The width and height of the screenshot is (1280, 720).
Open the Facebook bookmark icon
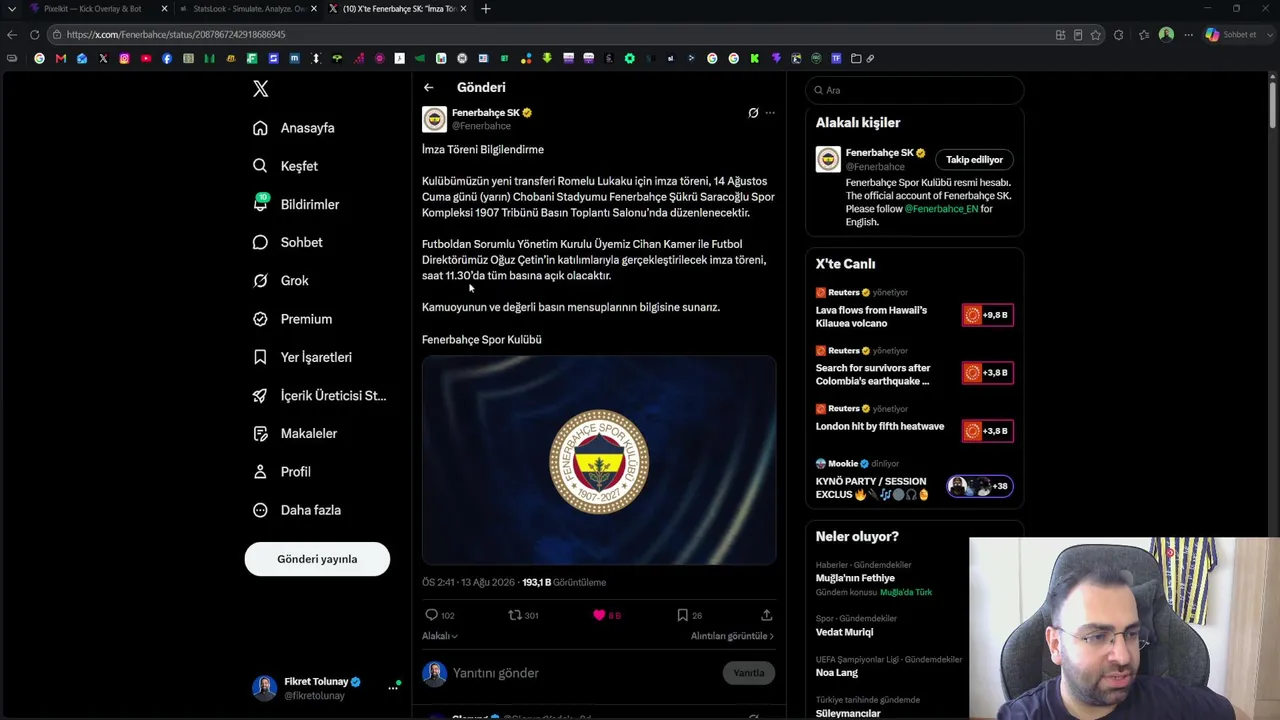point(167,59)
